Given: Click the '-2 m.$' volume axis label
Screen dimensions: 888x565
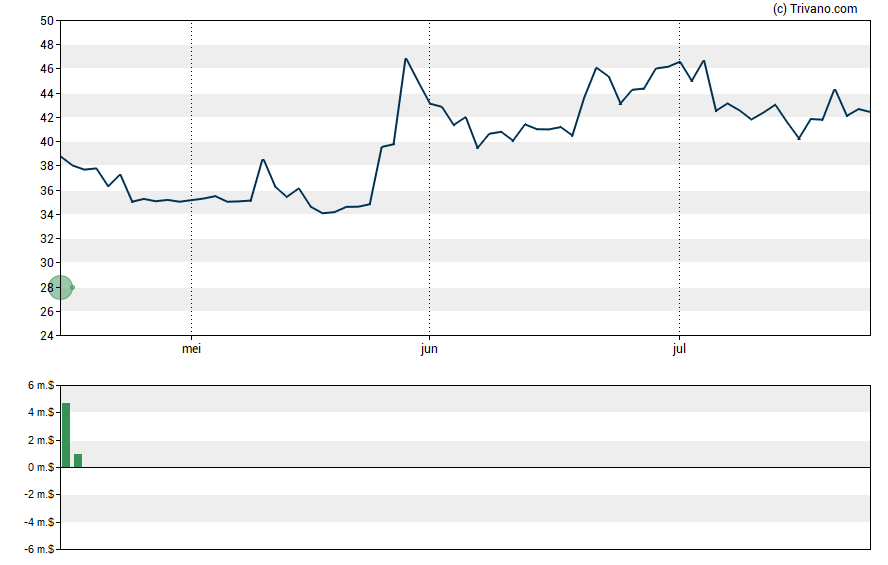Looking at the screenshot, I should (39, 495).
